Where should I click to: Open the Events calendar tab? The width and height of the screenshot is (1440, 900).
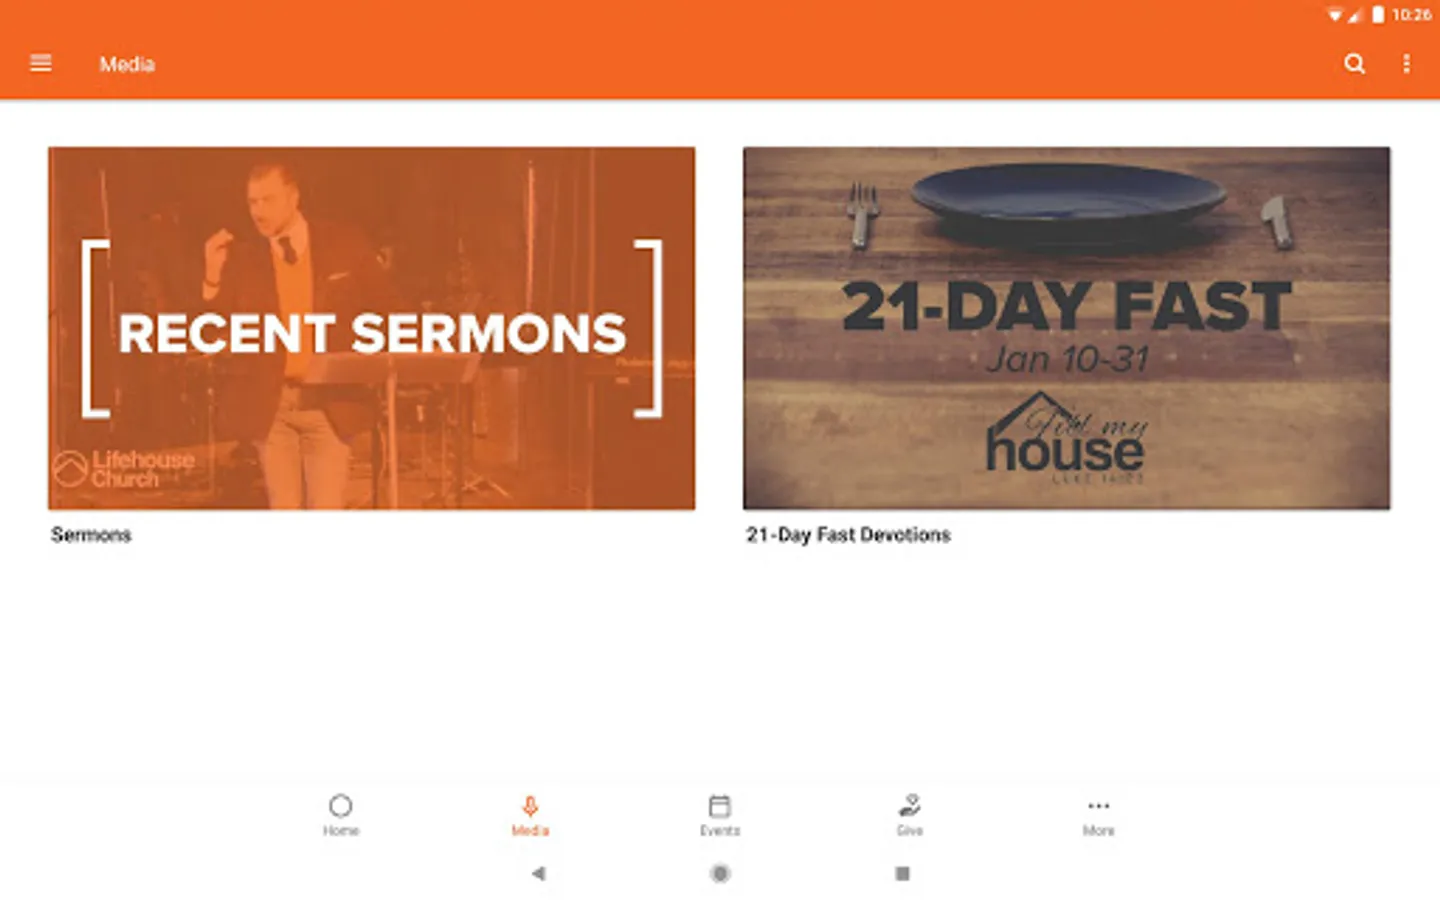click(720, 815)
